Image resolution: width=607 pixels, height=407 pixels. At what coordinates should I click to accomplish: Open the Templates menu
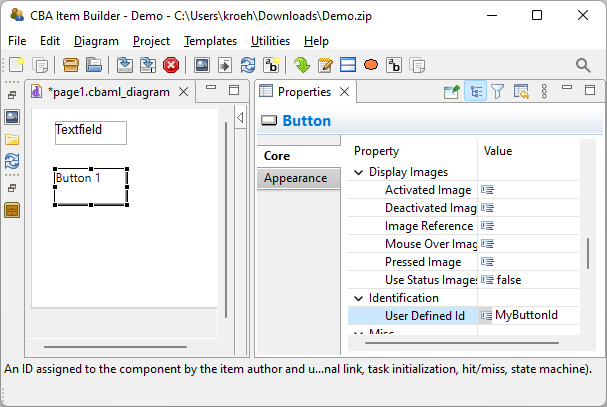pos(210,41)
